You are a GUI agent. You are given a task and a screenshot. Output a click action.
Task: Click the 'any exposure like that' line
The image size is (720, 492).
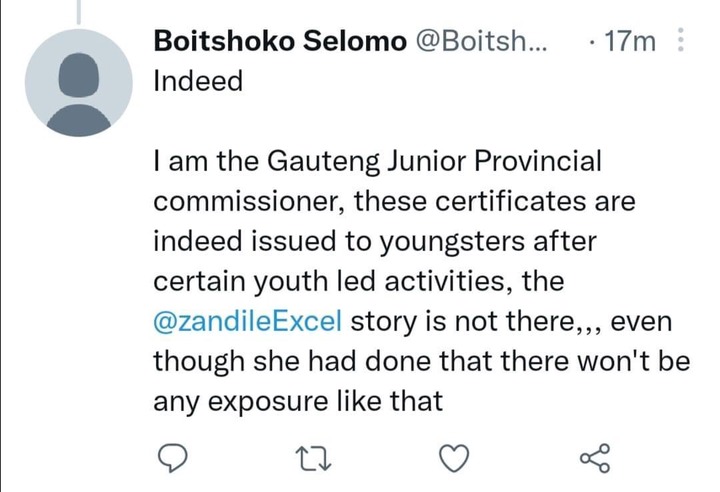[x=298, y=401]
